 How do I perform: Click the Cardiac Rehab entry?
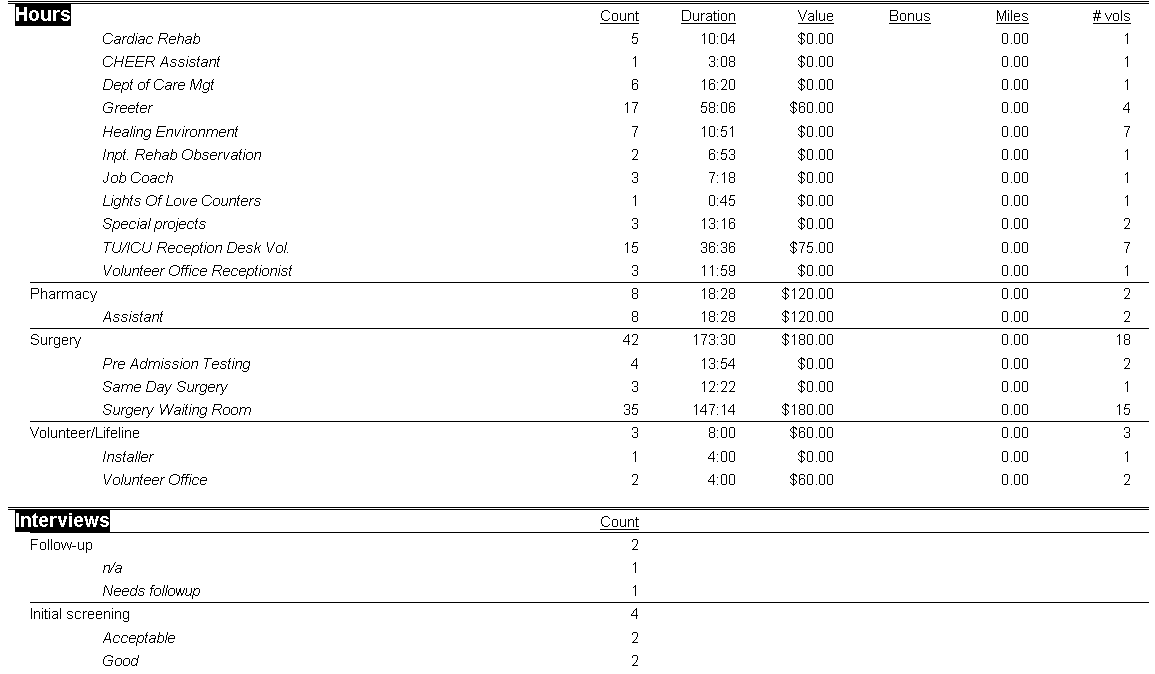[151, 39]
